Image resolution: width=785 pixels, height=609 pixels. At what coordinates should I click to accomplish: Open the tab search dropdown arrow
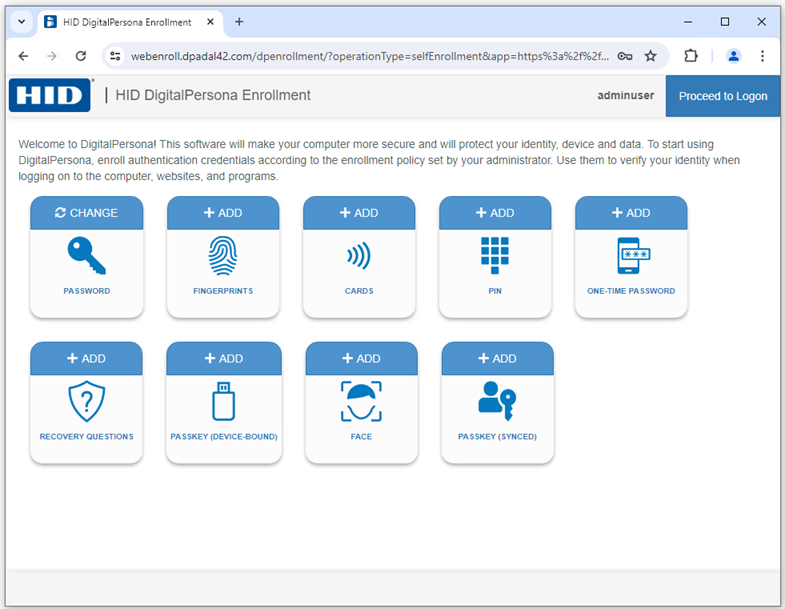coord(21,22)
